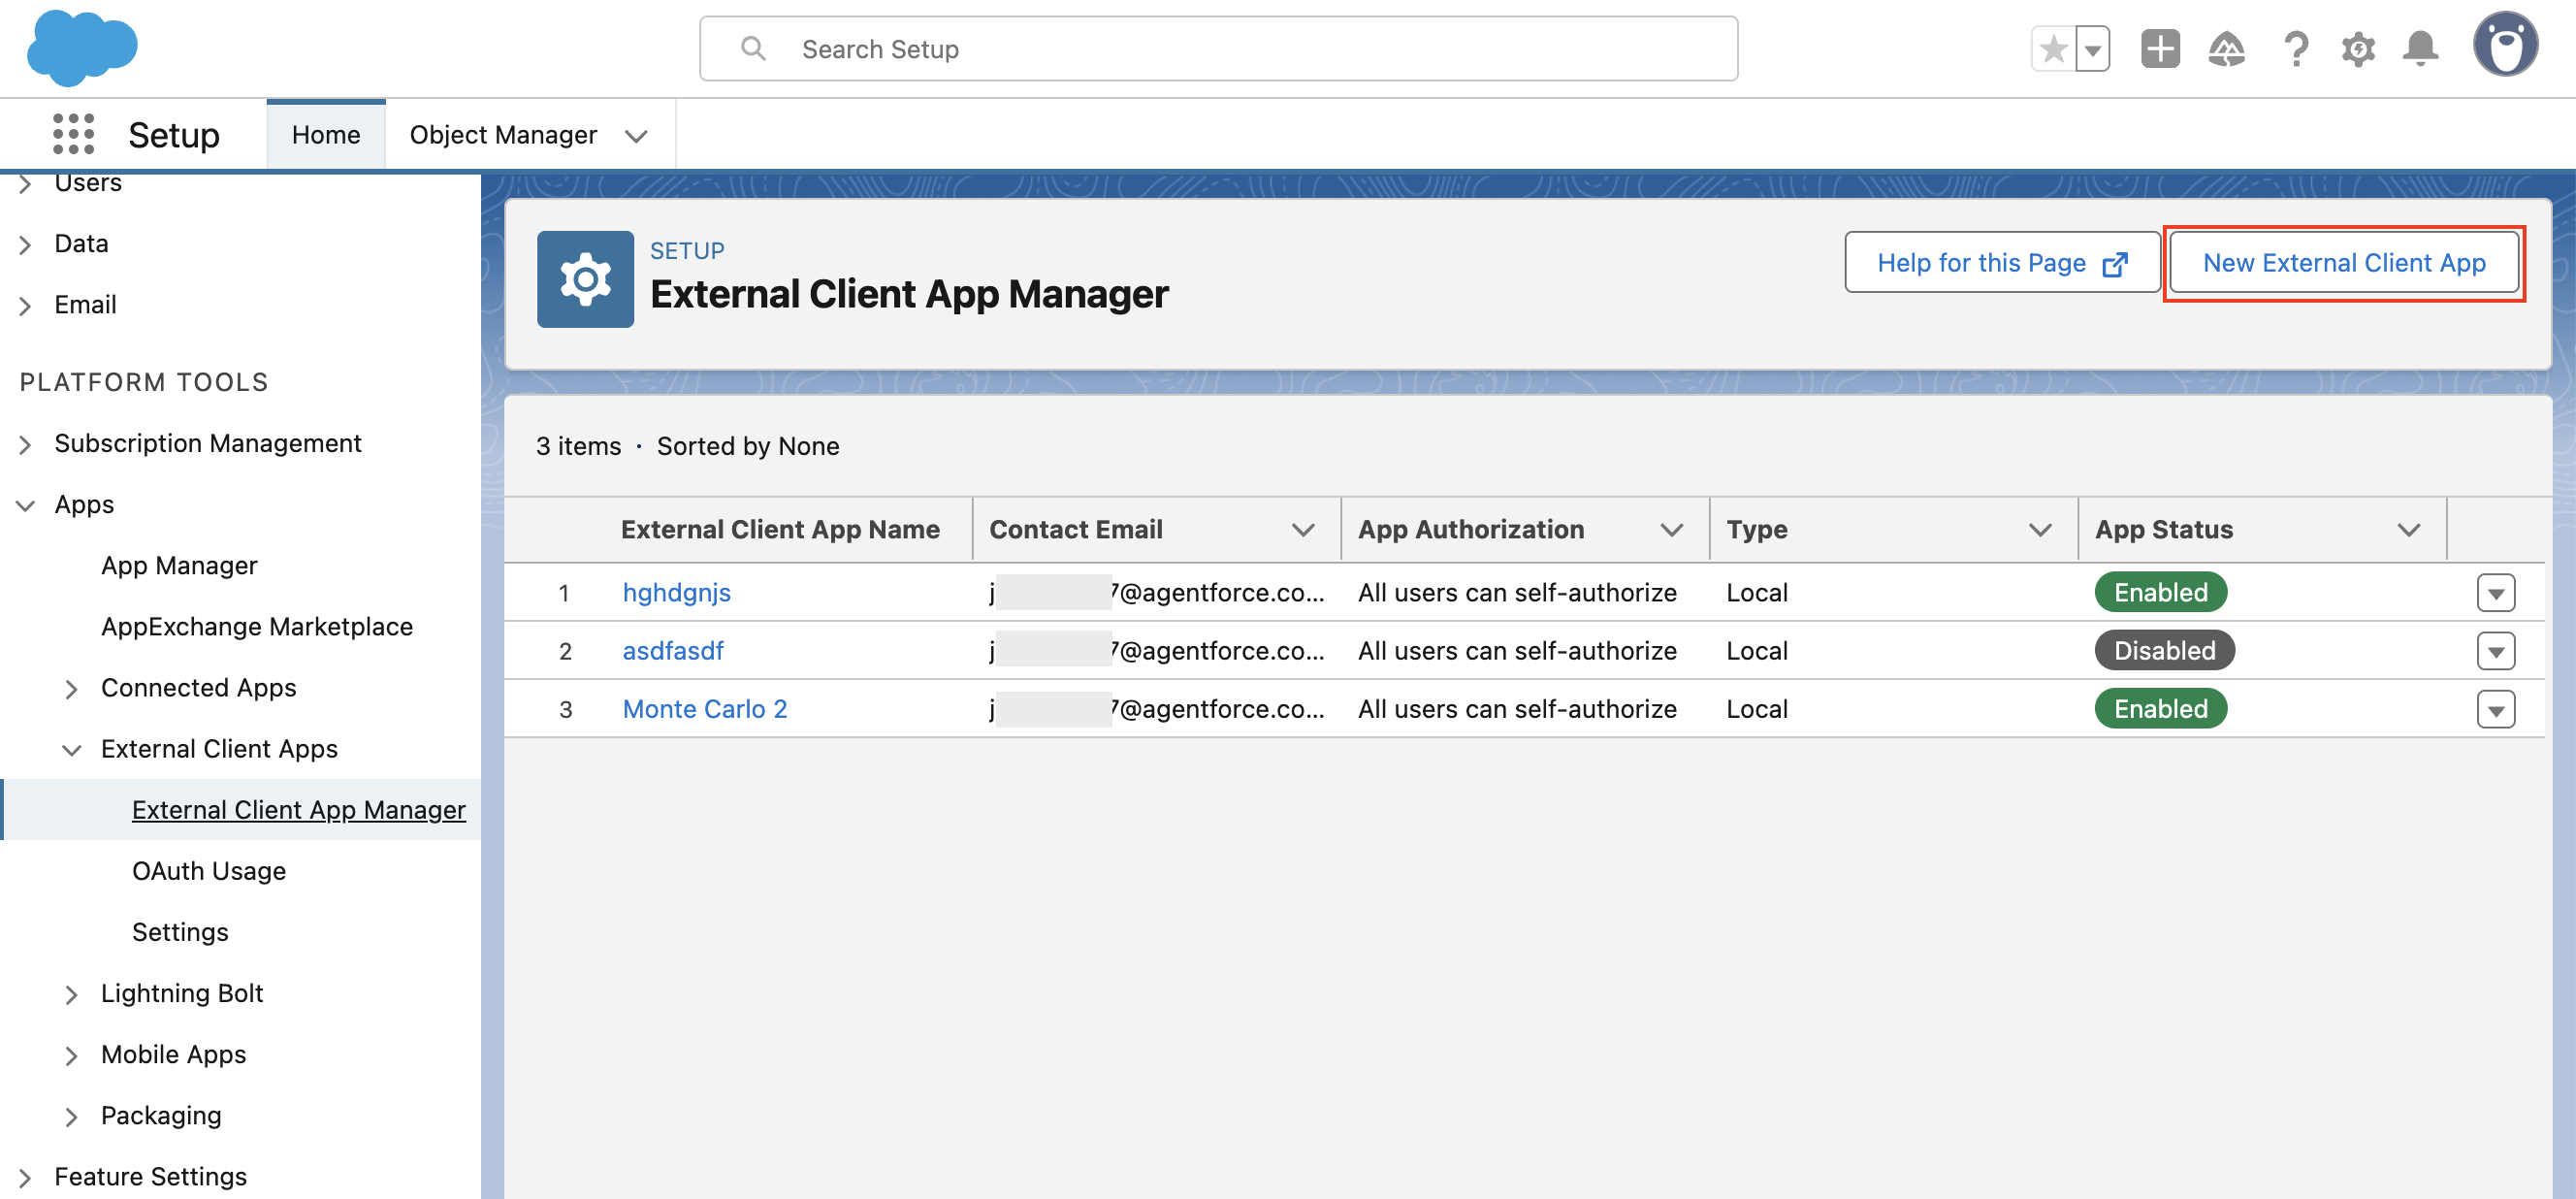Image resolution: width=2576 pixels, height=1199 pixels.
Task: Open the App Launcher dots grid
Action: click(73, 134)
